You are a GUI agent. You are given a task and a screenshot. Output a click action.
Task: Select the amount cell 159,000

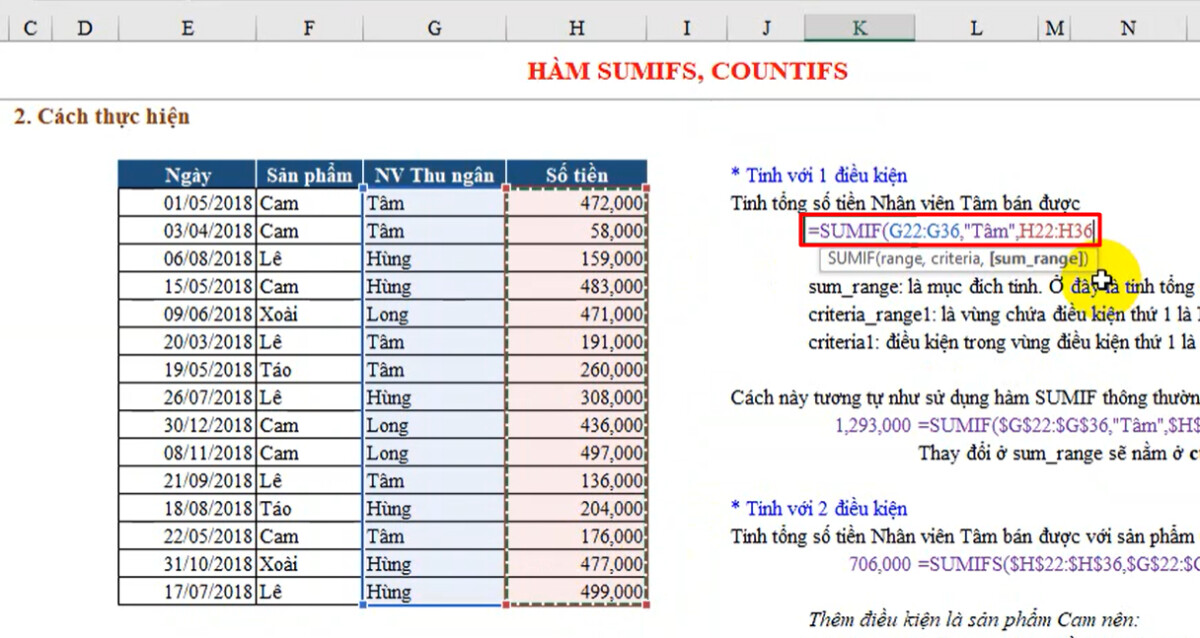pos(577,259)
